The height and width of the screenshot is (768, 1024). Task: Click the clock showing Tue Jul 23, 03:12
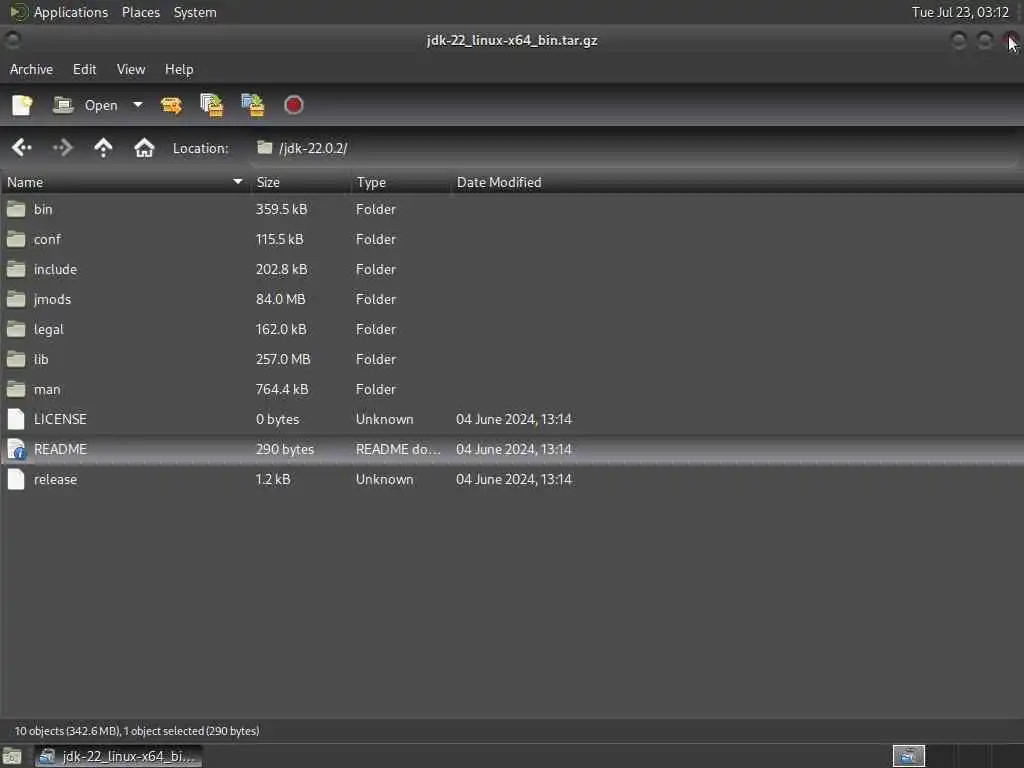(960, 12)
